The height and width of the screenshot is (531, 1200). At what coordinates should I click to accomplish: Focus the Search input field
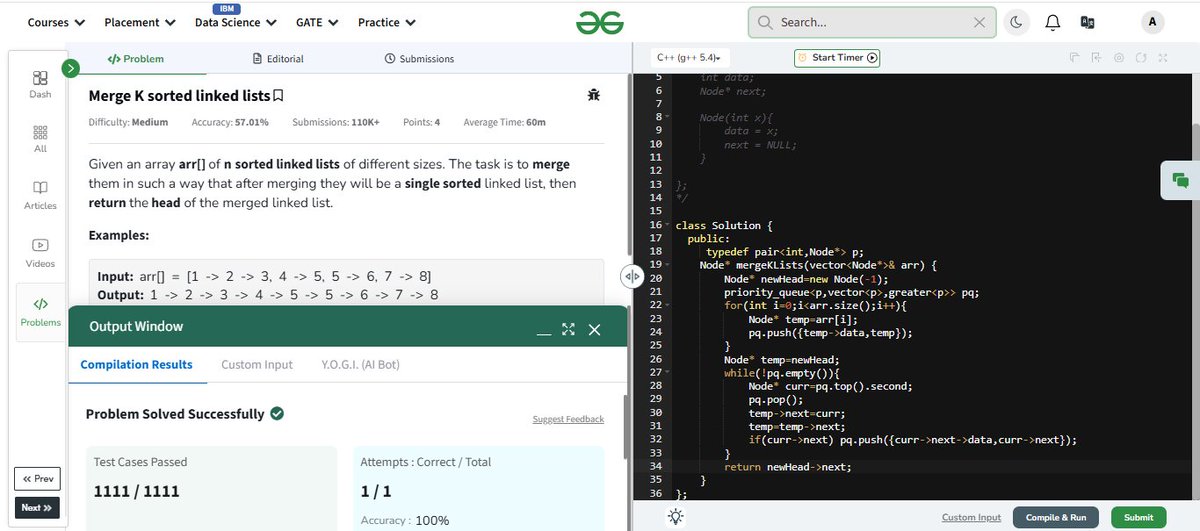(x=872, y=22)
